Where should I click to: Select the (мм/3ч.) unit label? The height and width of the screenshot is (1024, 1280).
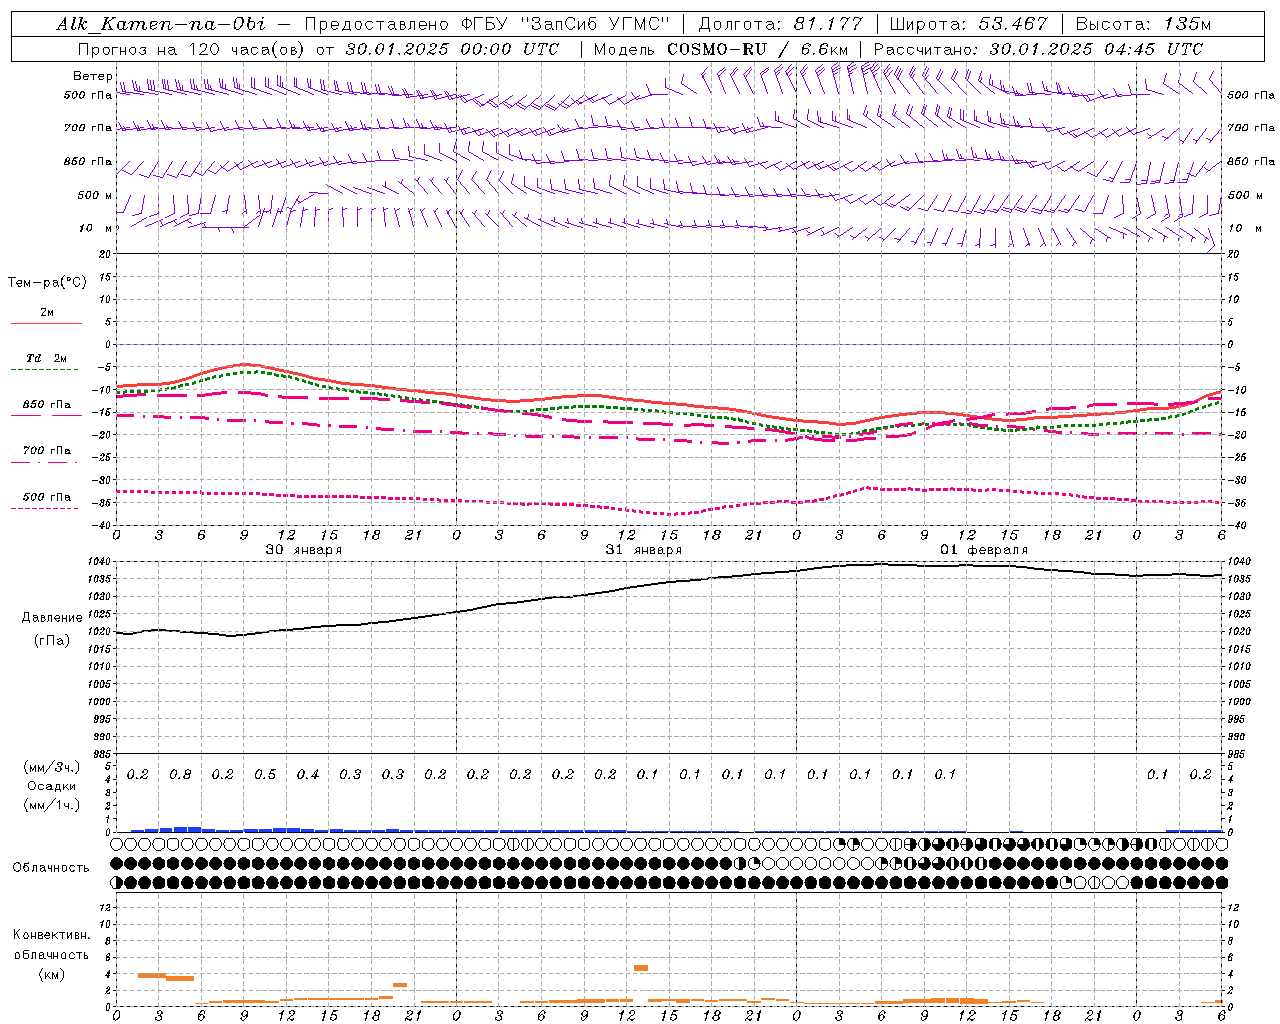pos(51,767)
